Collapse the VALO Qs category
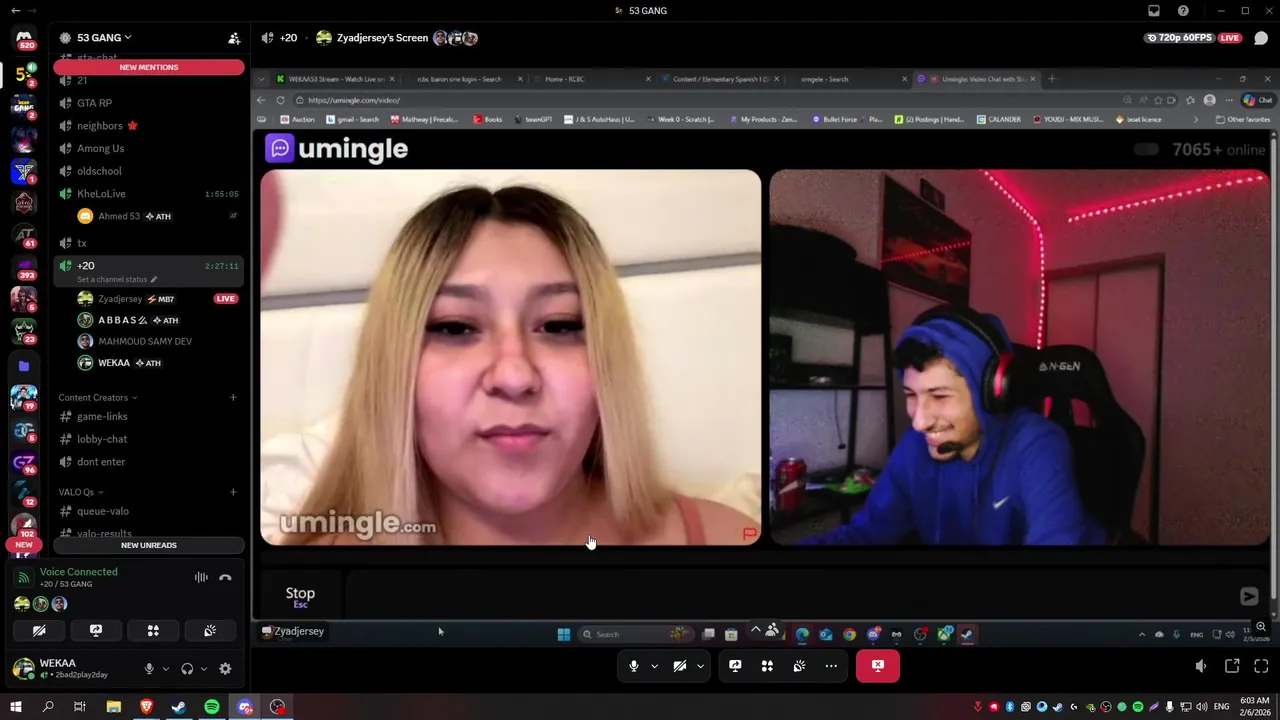This screenshot has width=1280, height=720. pos(81,492)
